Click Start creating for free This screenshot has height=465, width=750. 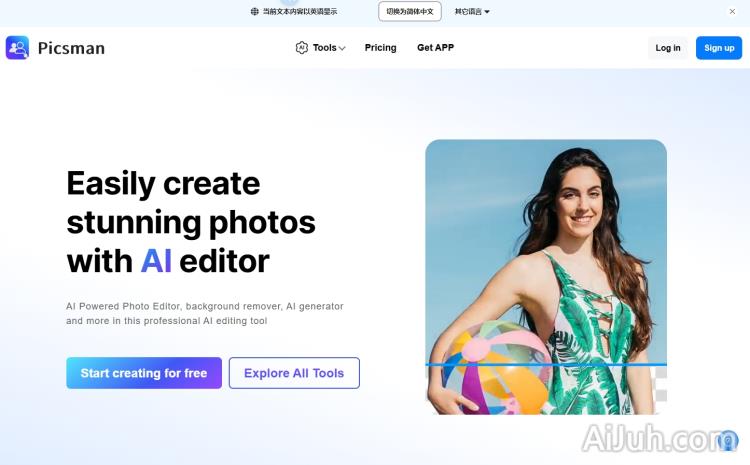click(x=144, y=373)
